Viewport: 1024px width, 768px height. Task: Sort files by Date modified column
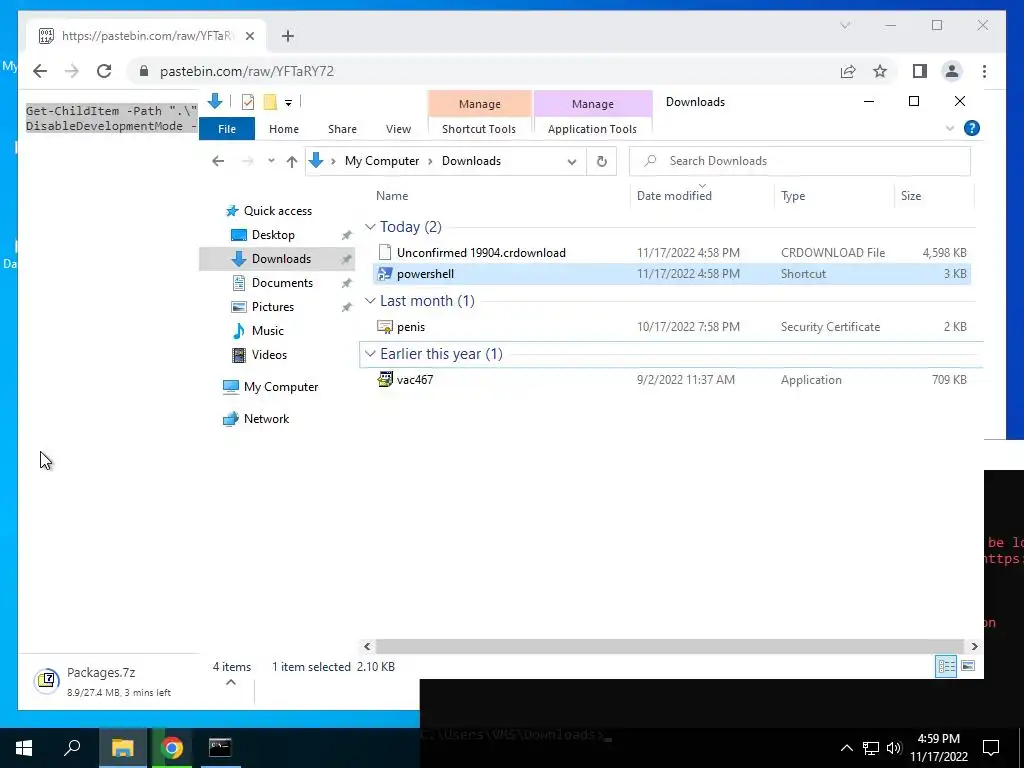point(674,196)
